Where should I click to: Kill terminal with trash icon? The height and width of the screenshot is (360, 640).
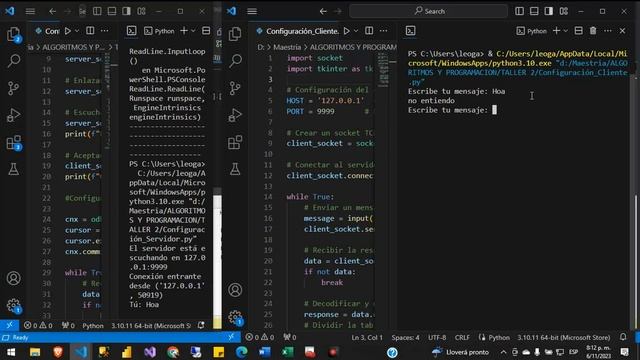[593, 31]
